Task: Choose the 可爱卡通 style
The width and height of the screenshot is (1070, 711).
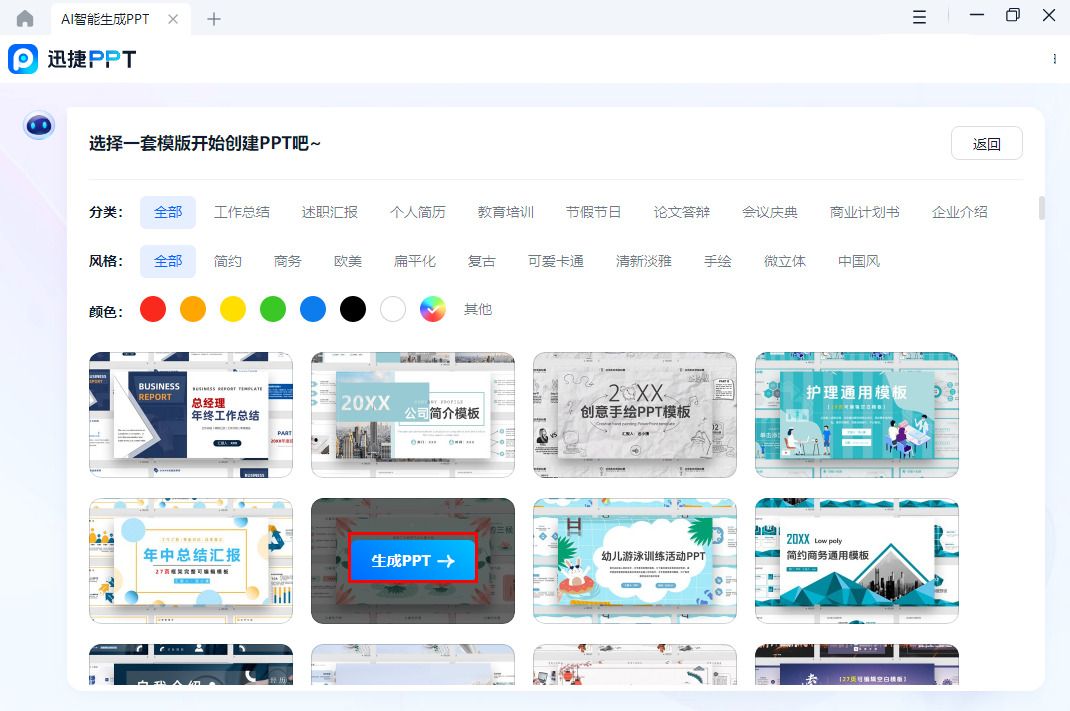Action: coord(555,261)
